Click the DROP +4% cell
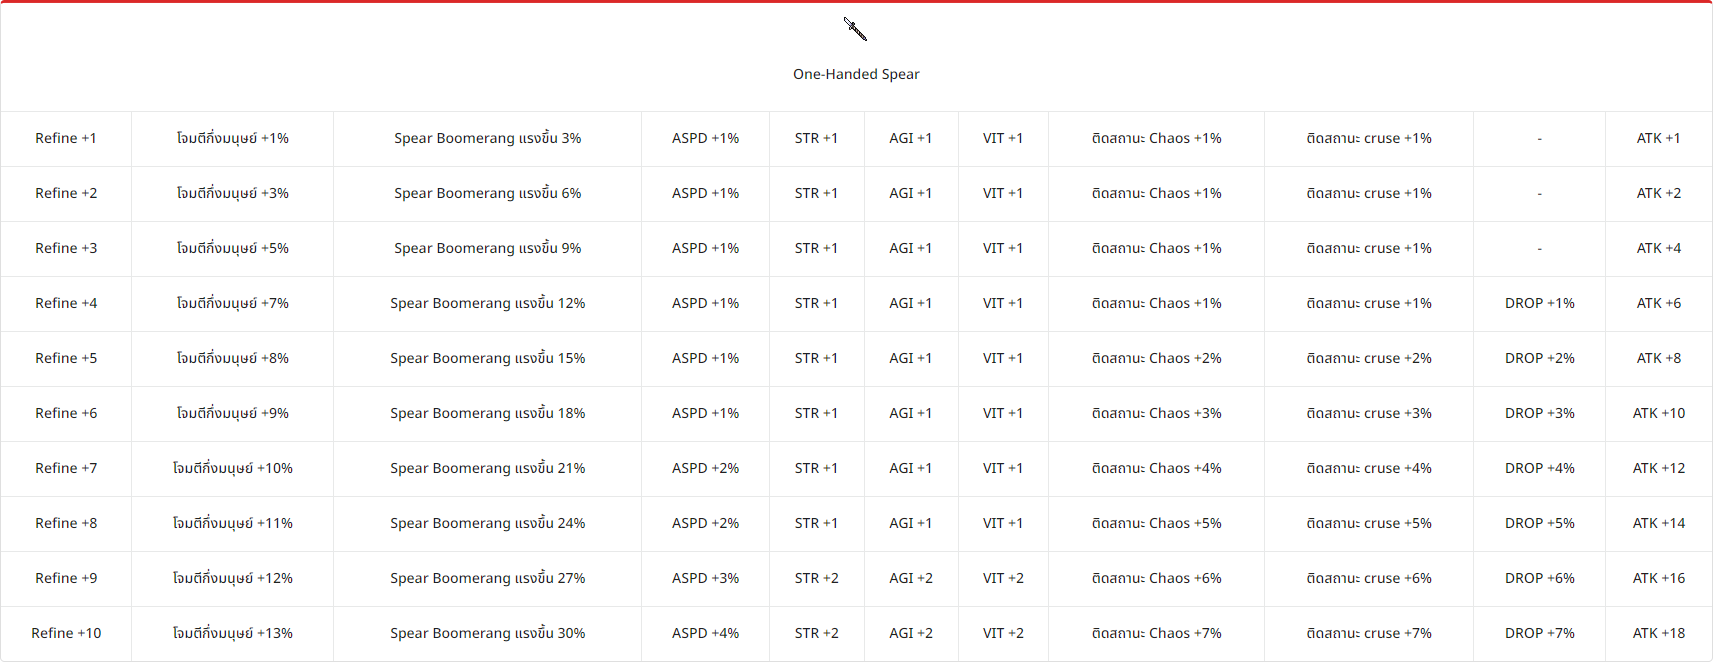The width and height of the screenshot is (1713, 662). (x=1539, y=468)
